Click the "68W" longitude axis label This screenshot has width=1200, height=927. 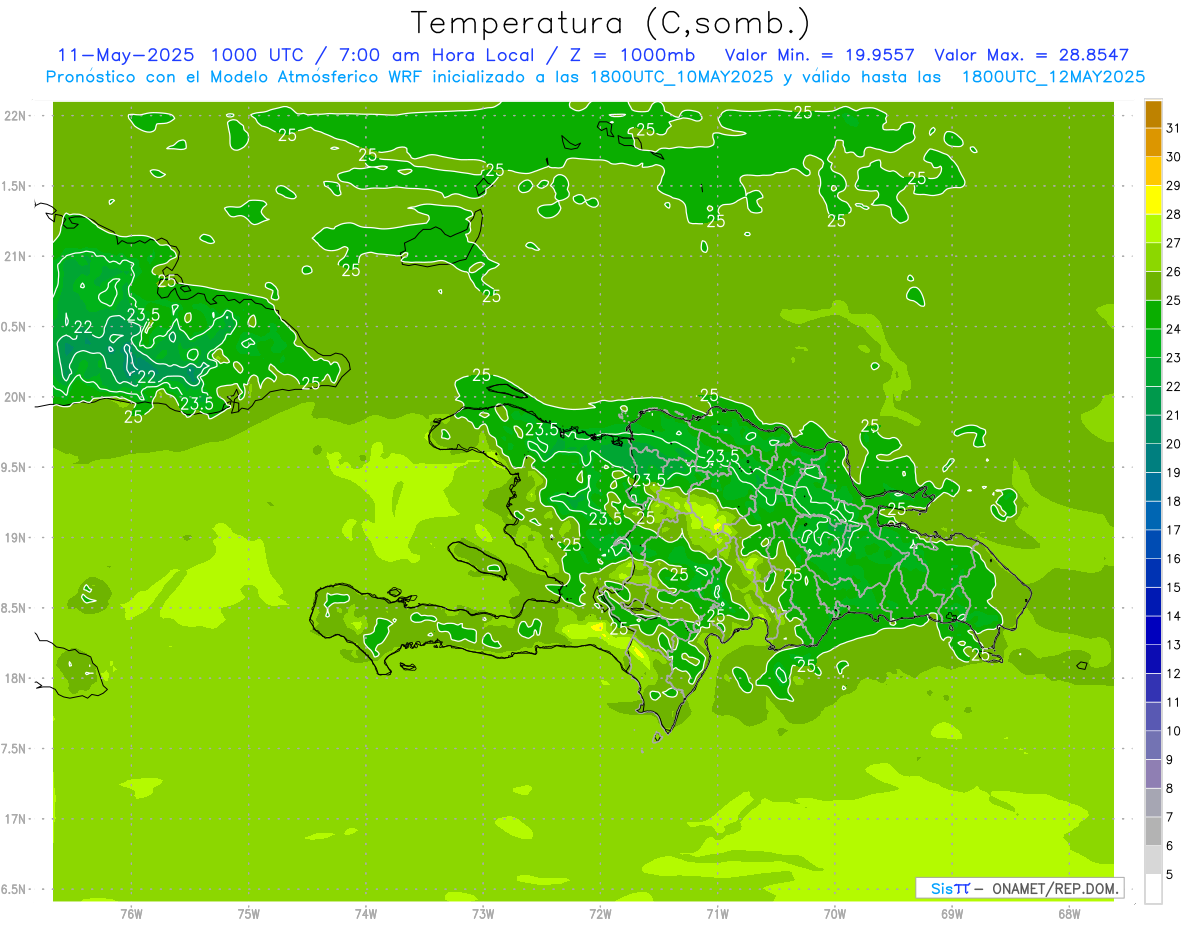pos(1069,912)
